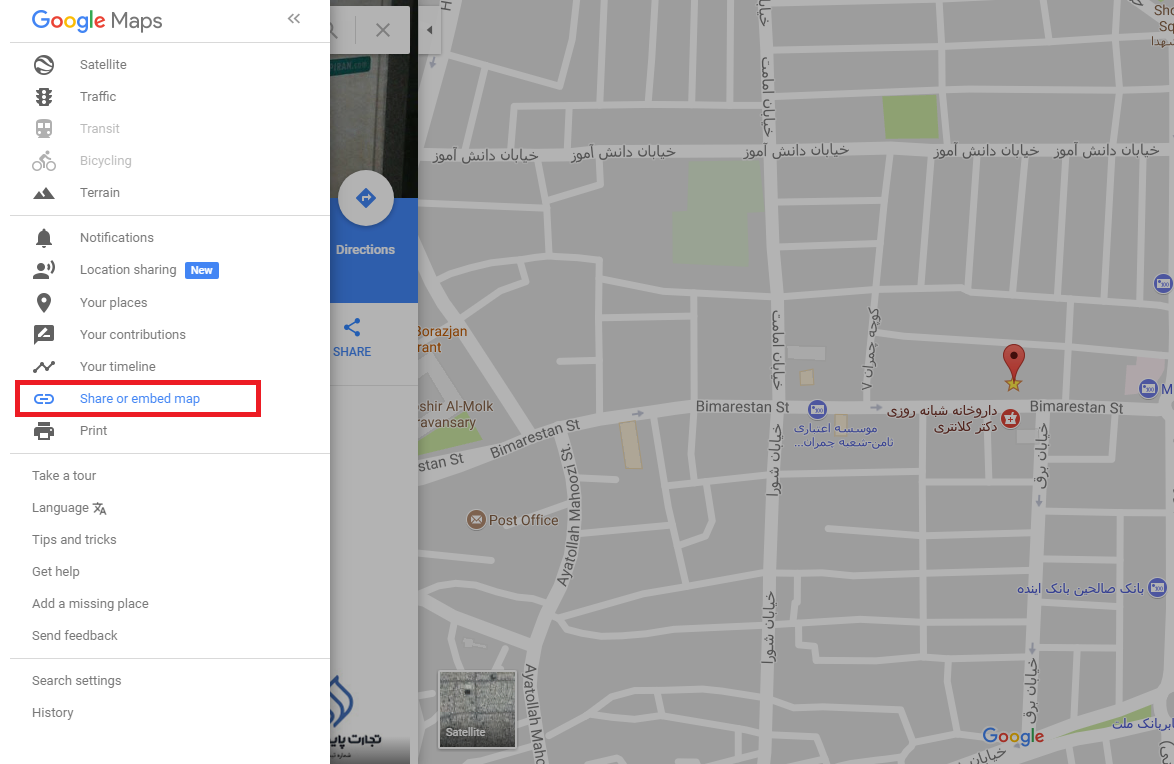Click the Print printer icon
Viewport: 1174px width, 764px height.
click(44, 431)
